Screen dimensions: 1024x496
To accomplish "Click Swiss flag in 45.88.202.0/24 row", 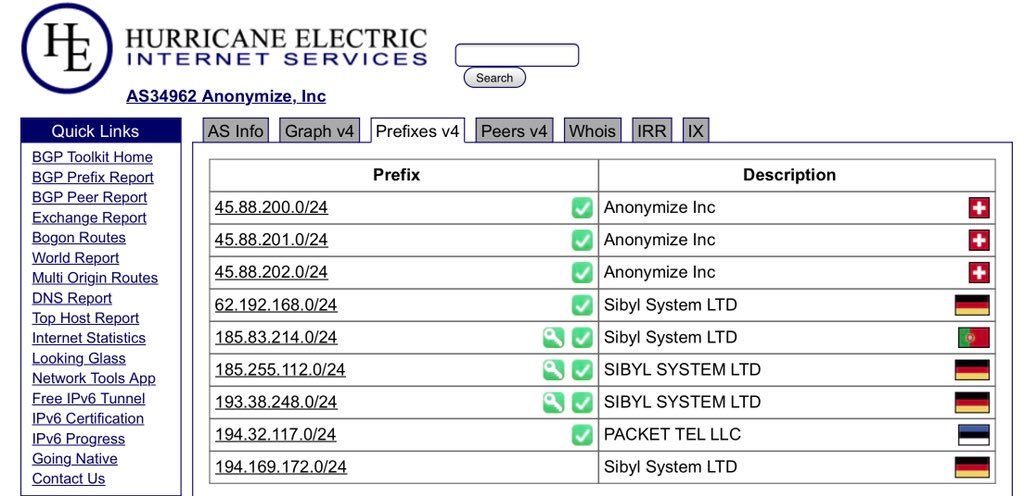I will click(x=978, y=273).
